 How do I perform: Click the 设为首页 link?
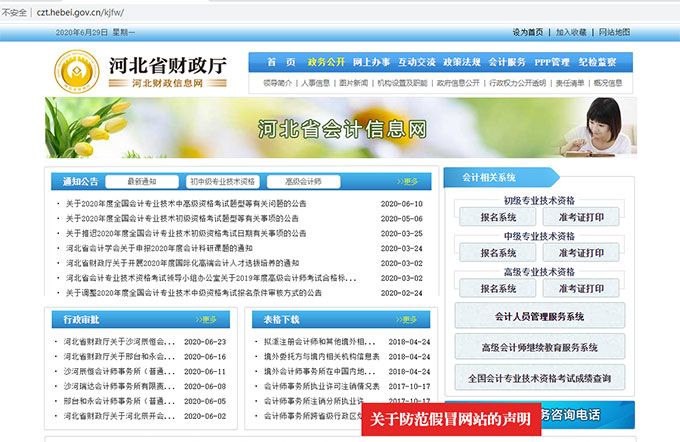[527, 32]
